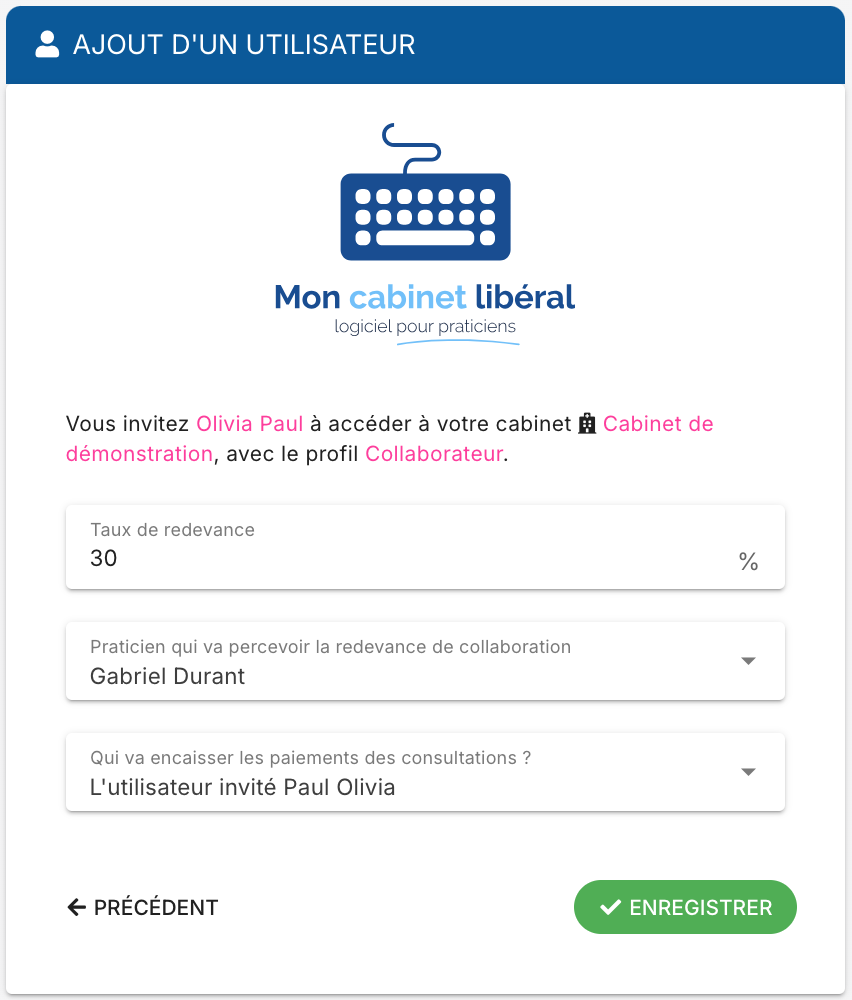The image size is (852, 1000).
Task: Go back with the Précédent button
Action: [143, 907]
